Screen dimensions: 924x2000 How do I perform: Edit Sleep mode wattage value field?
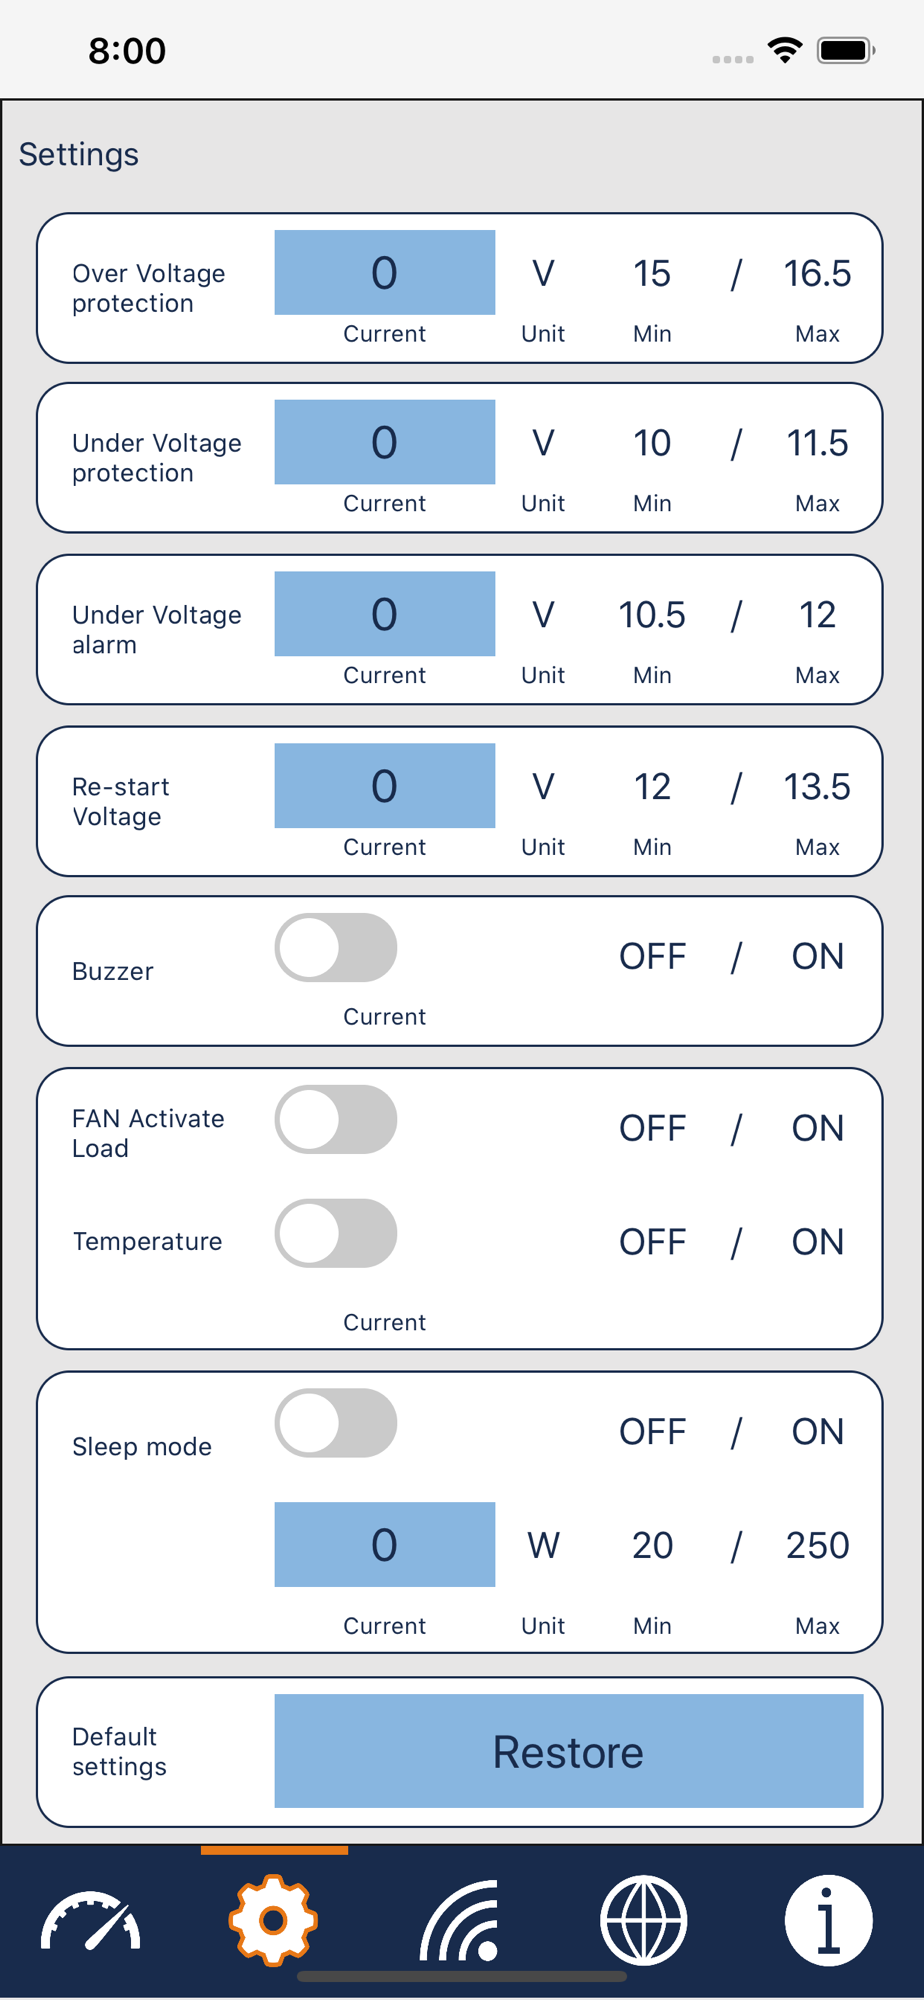[385, 1545]
